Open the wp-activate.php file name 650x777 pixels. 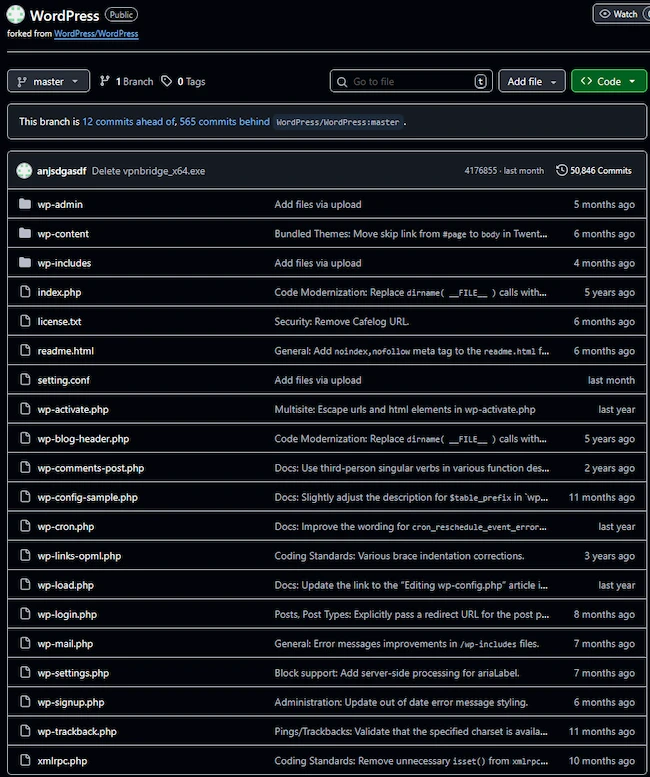pyautogui.click(x=73, y=409)
